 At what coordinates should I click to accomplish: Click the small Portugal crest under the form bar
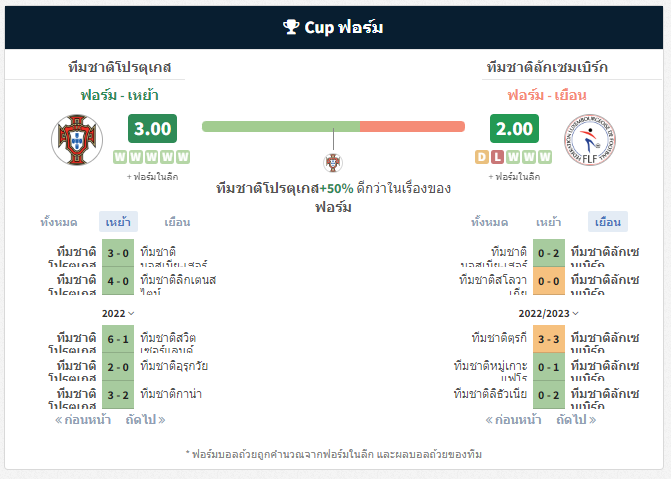point(333,163)
